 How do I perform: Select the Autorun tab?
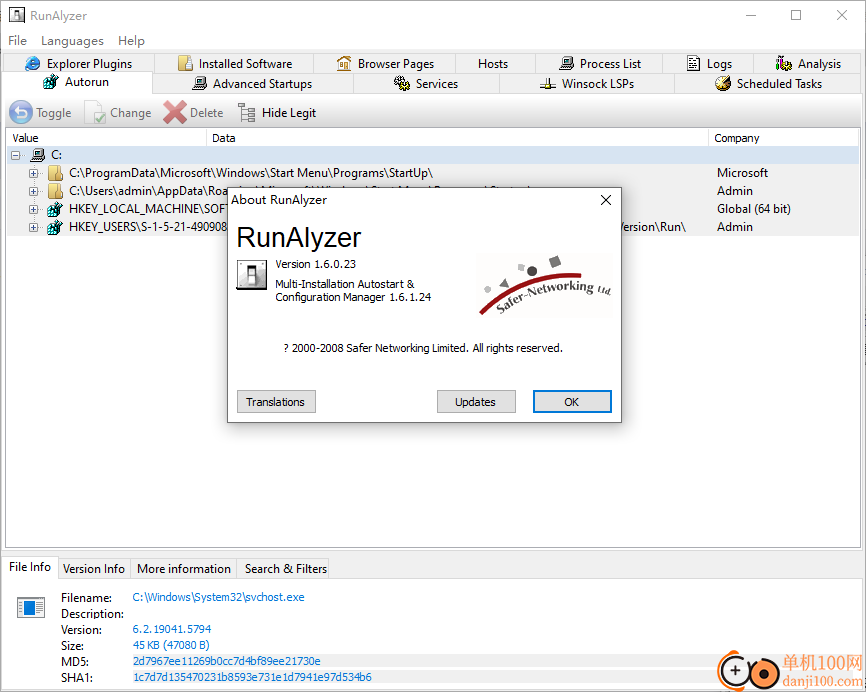coord(76,82)
